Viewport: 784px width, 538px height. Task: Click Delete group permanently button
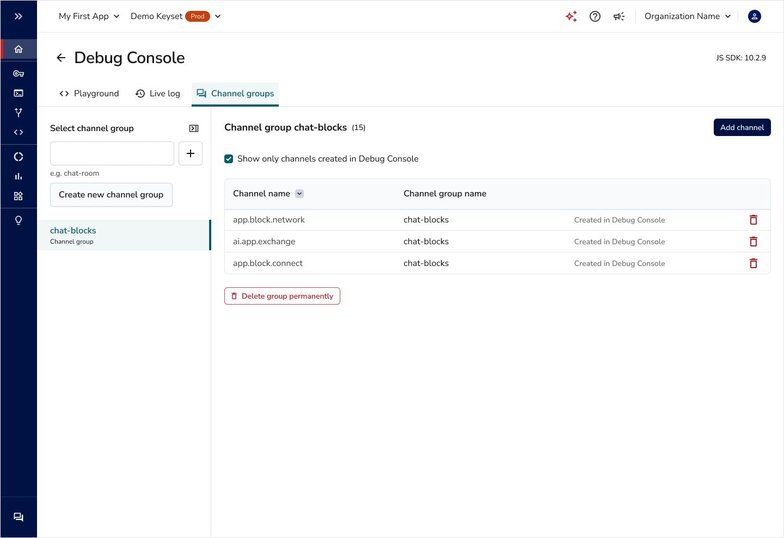click(282, 296)
